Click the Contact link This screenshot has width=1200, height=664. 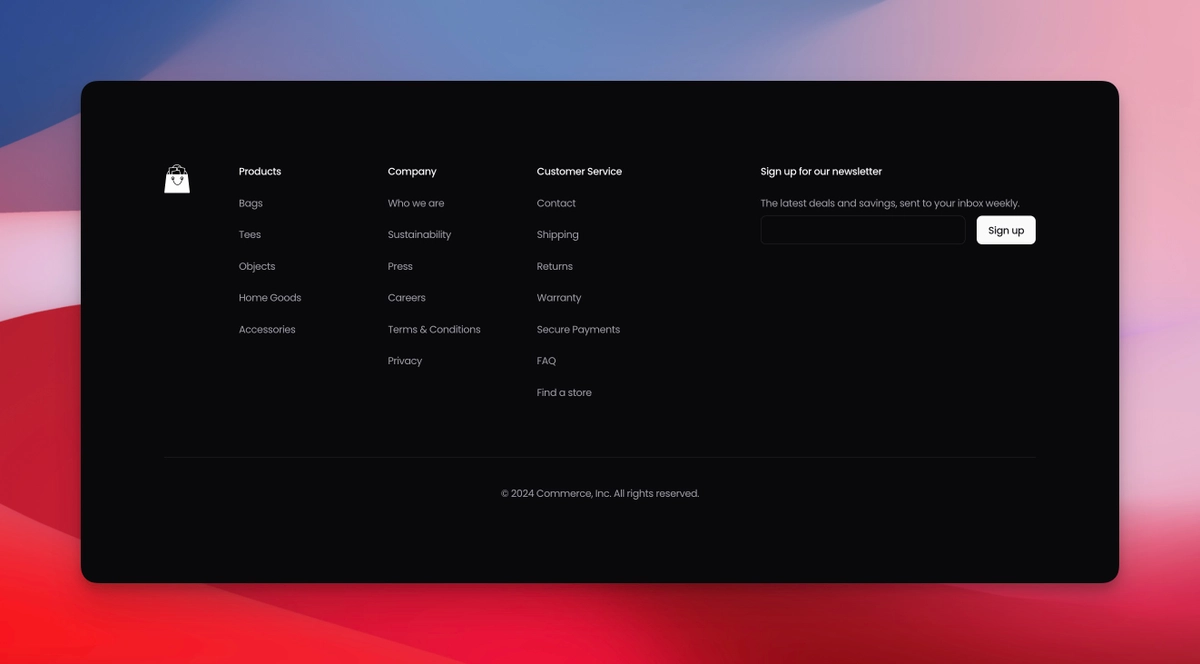556,203
